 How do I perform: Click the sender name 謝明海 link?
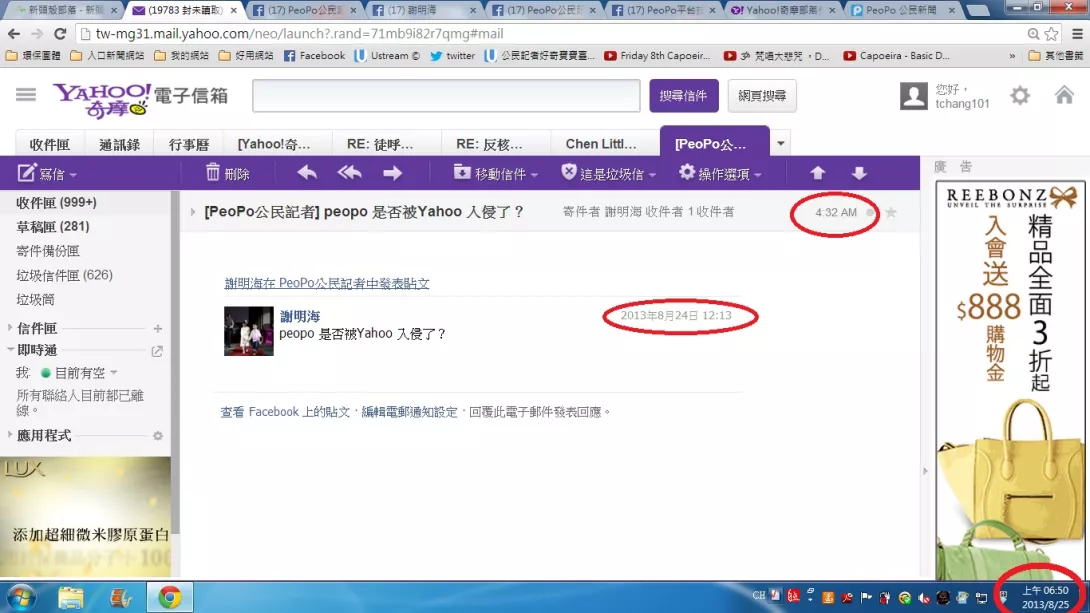[300, 316]
